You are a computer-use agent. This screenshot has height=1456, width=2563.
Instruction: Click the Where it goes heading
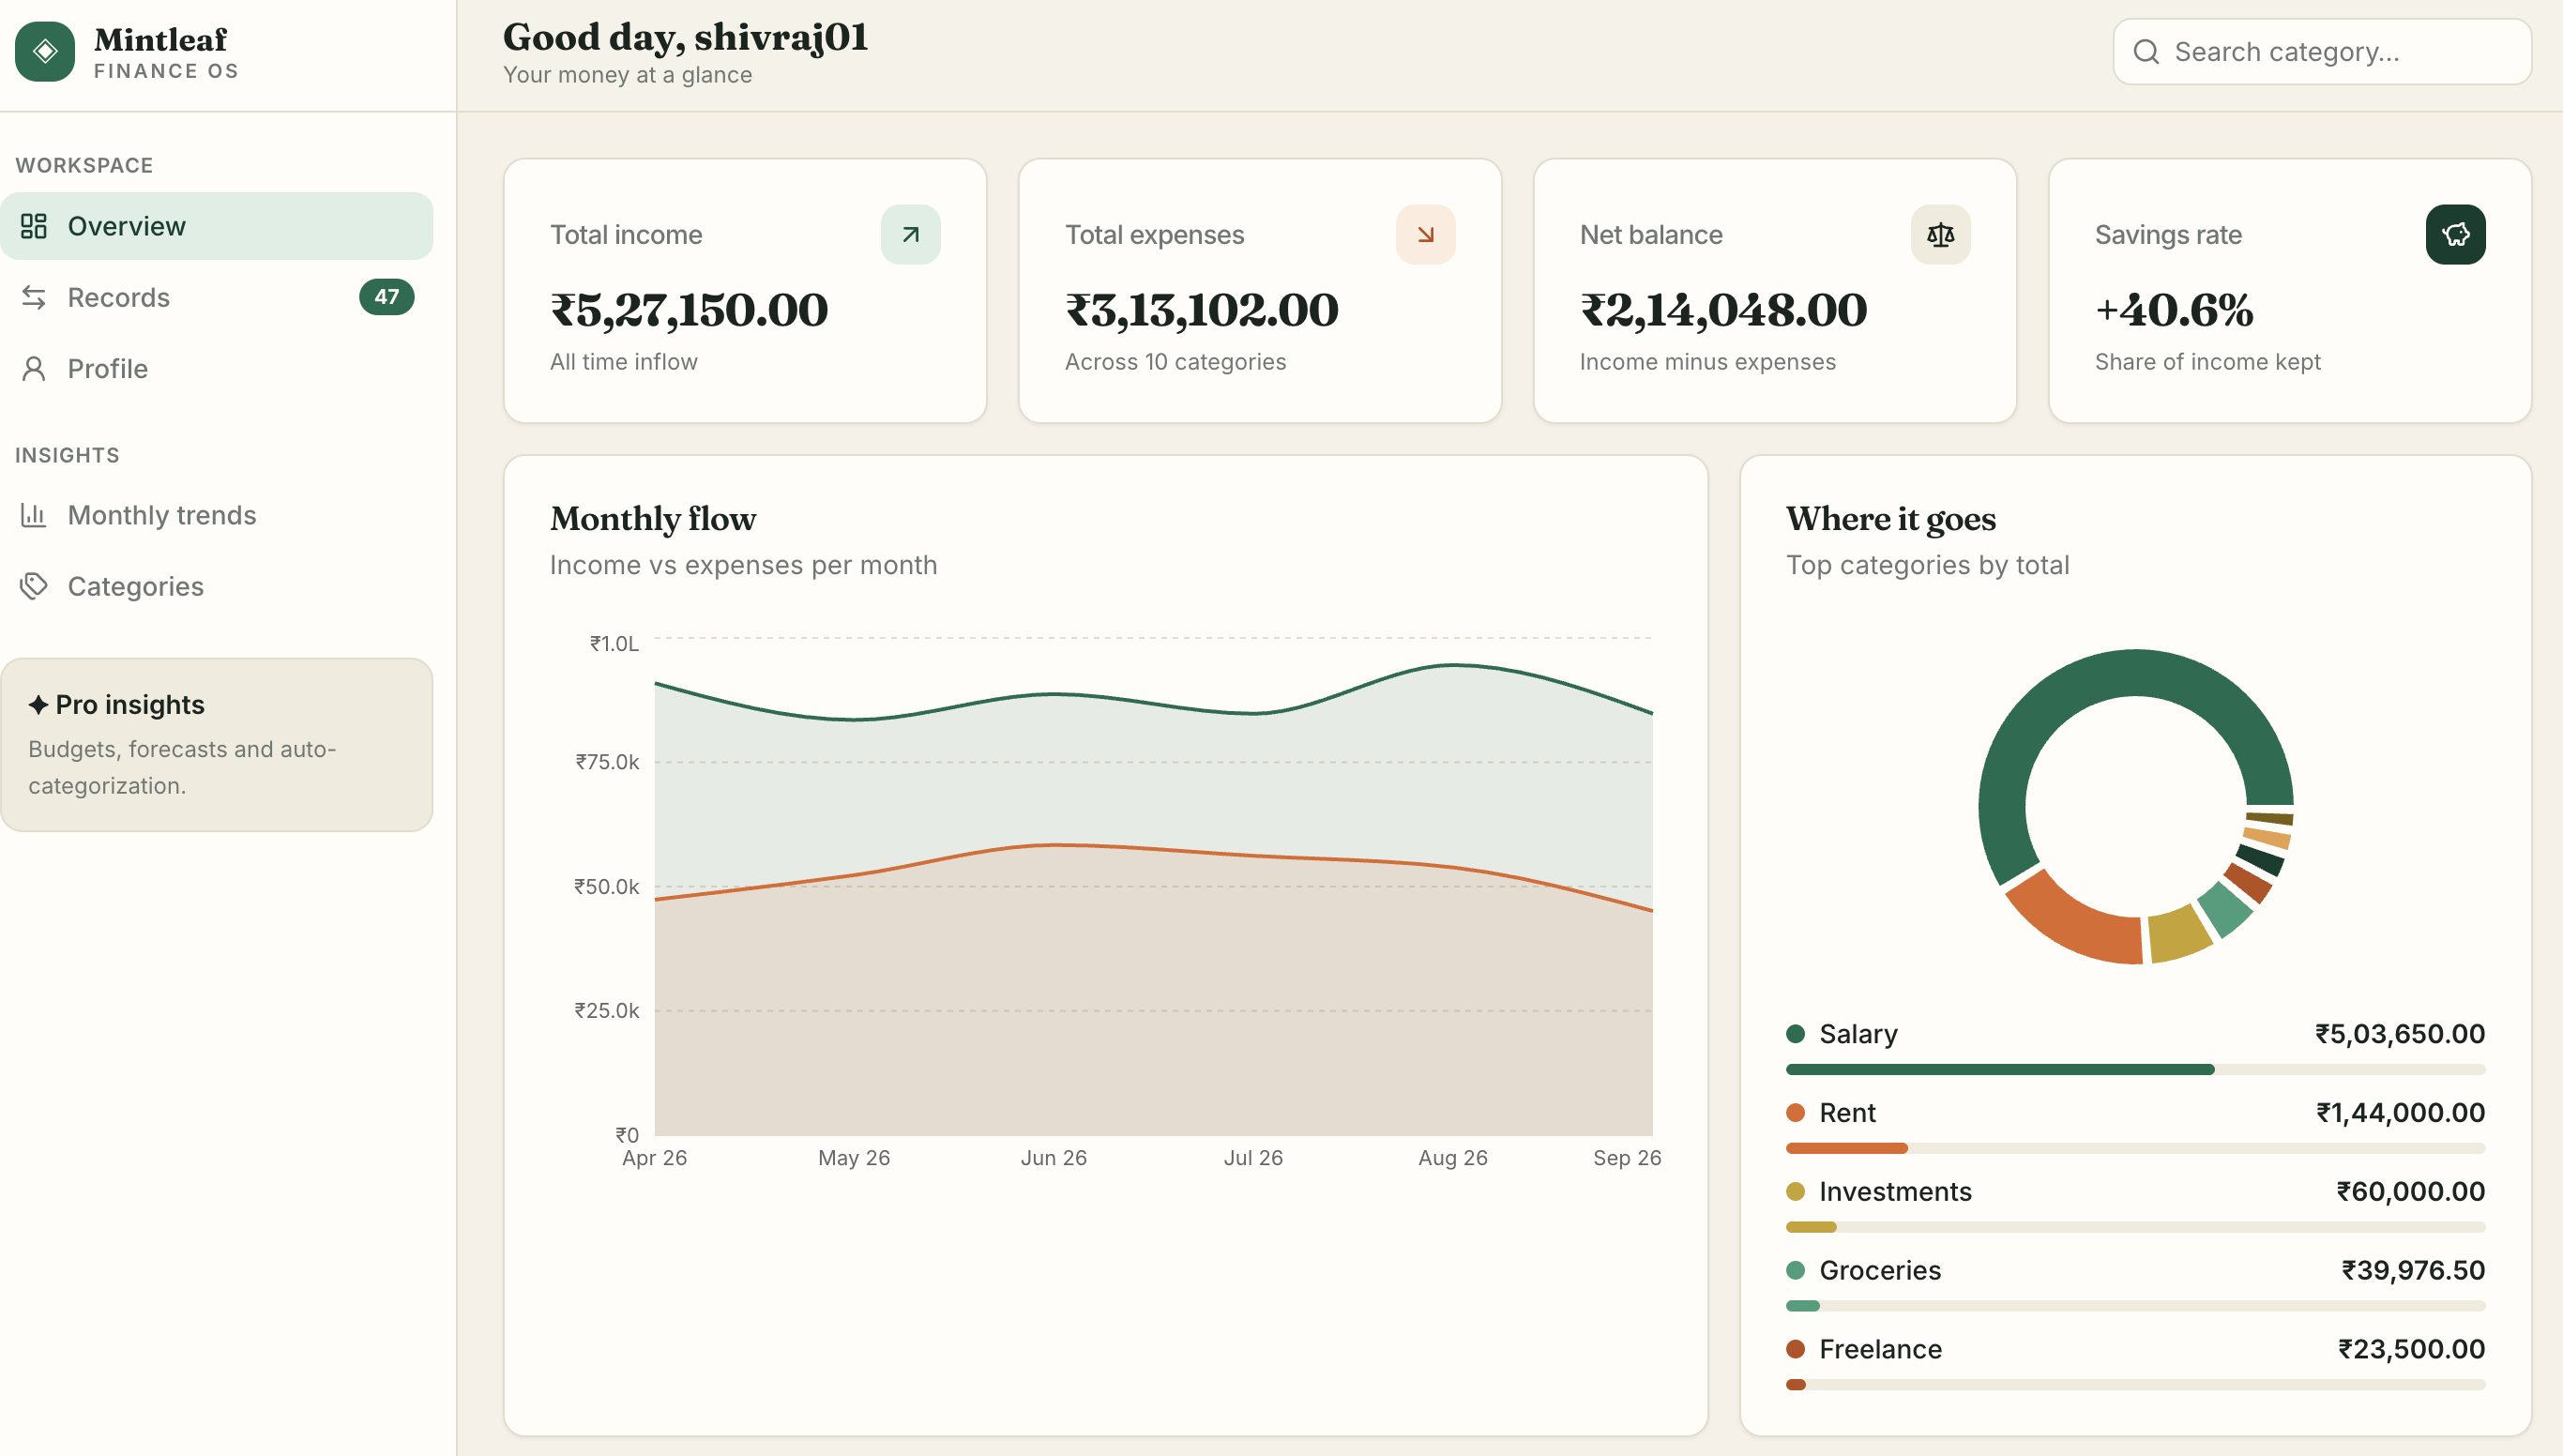coord(1890,519)
